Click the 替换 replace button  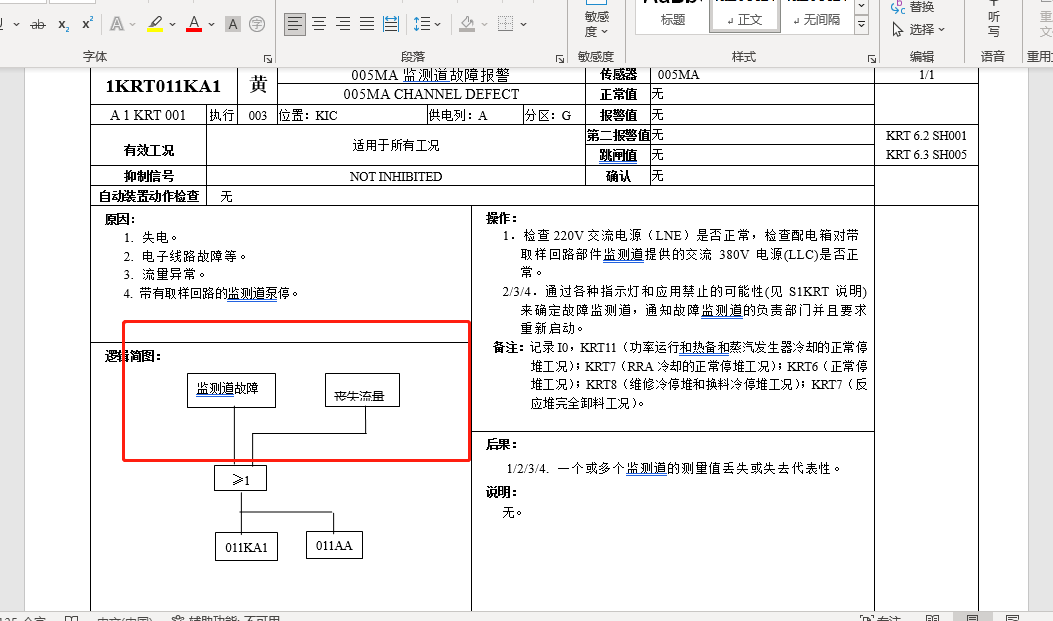tap(921, 6)
